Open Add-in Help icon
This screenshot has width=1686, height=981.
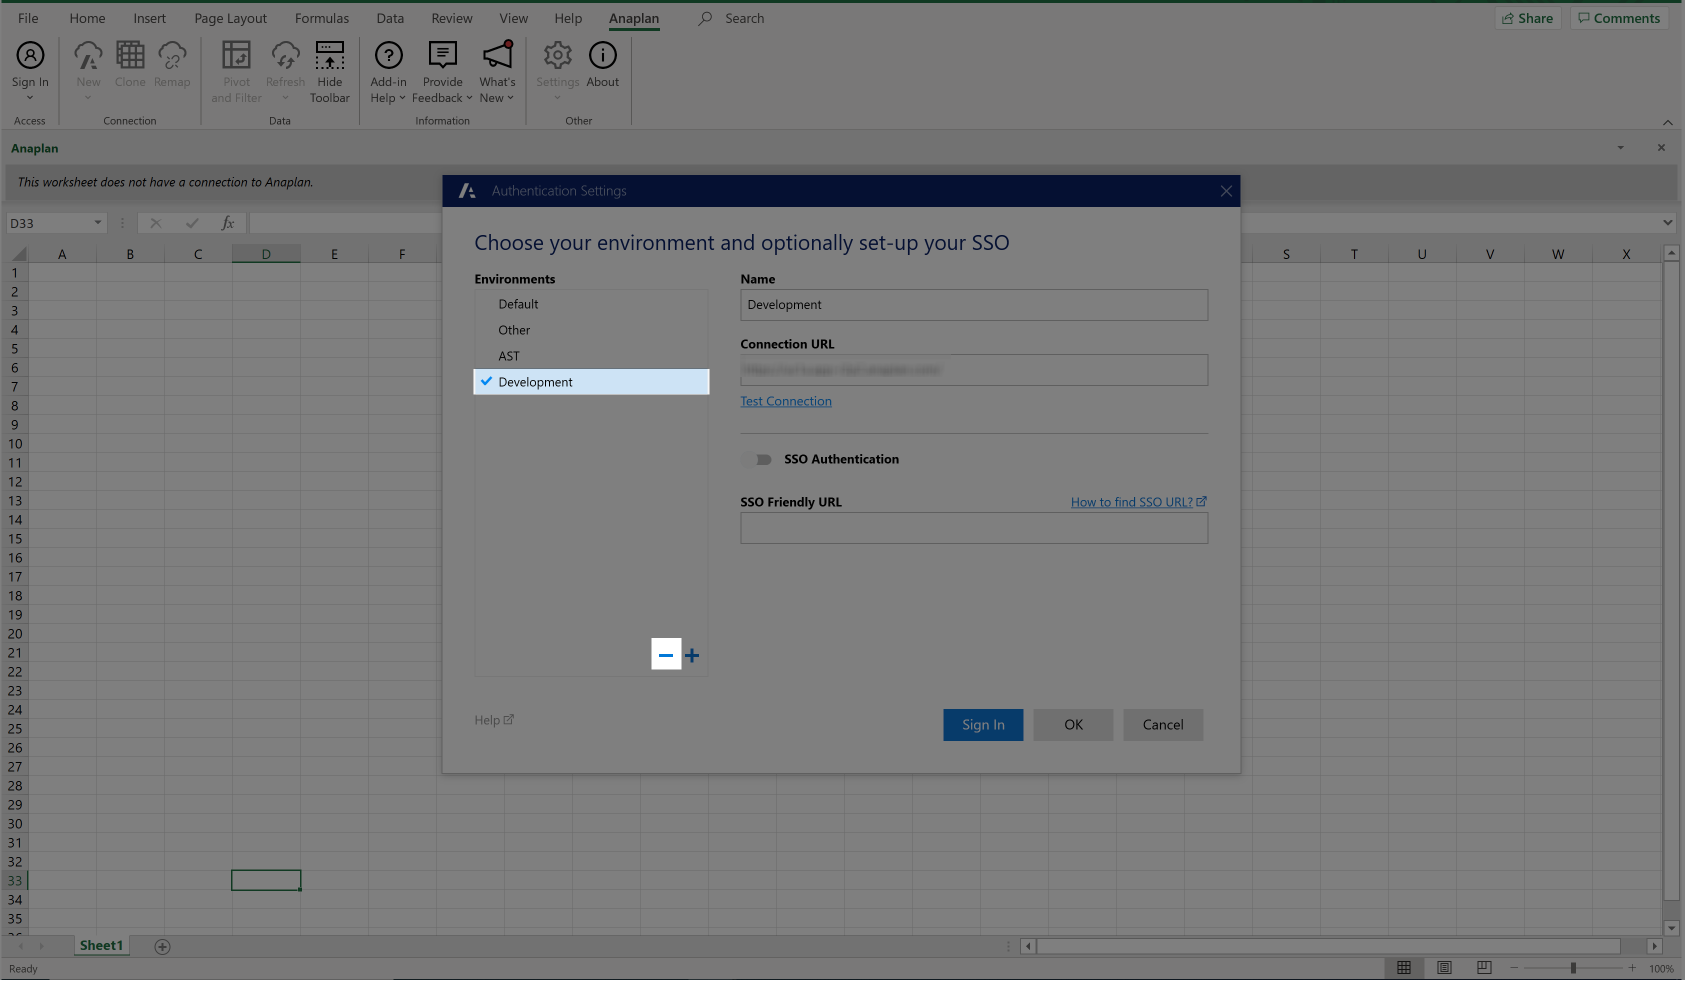(x=388, y=55)
